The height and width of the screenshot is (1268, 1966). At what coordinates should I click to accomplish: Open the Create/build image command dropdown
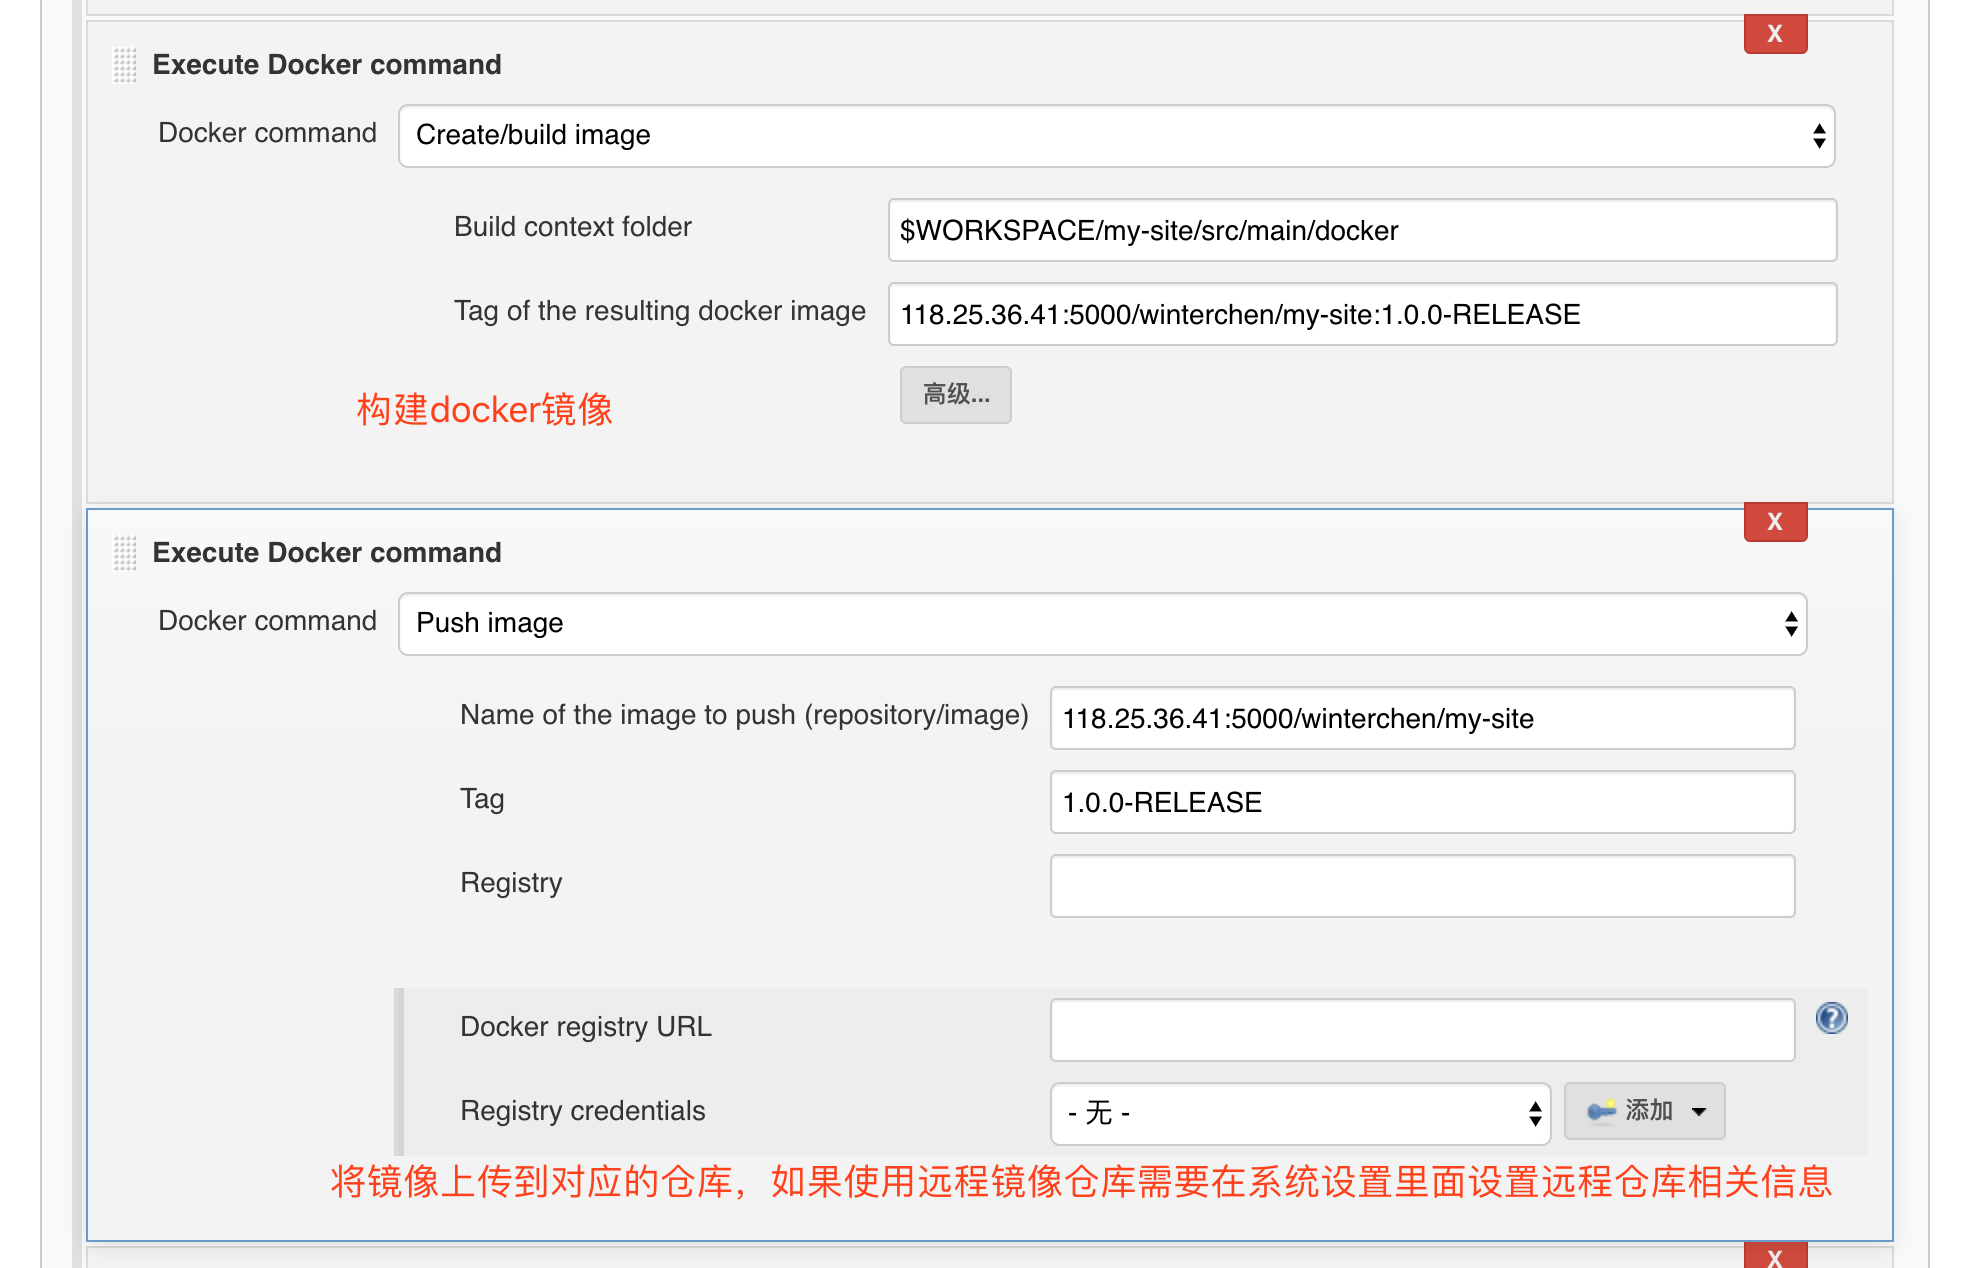[x=1116, y=136]
